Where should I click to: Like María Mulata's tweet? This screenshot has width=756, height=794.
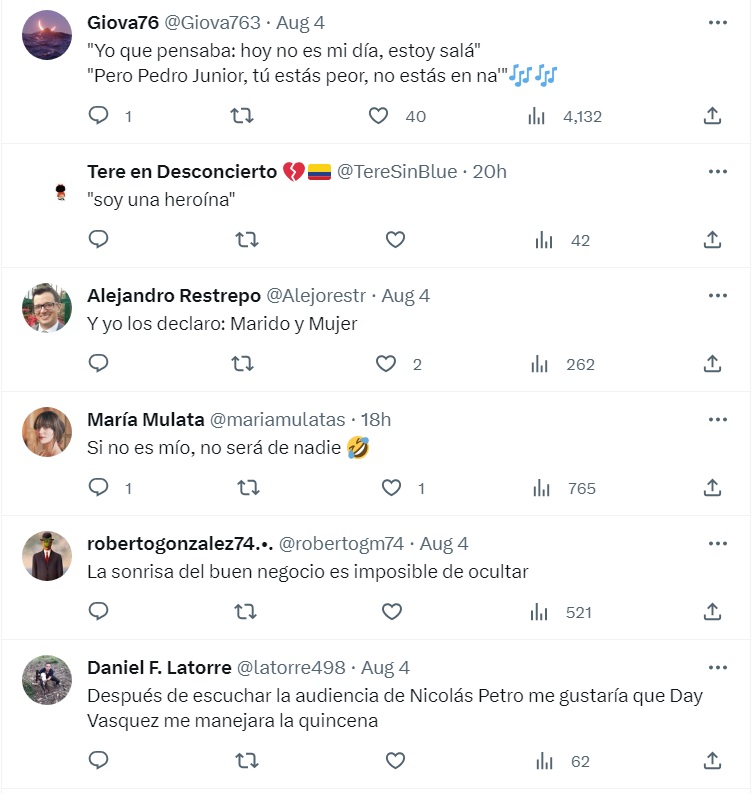pyautogui.click(x=392, y=488)
